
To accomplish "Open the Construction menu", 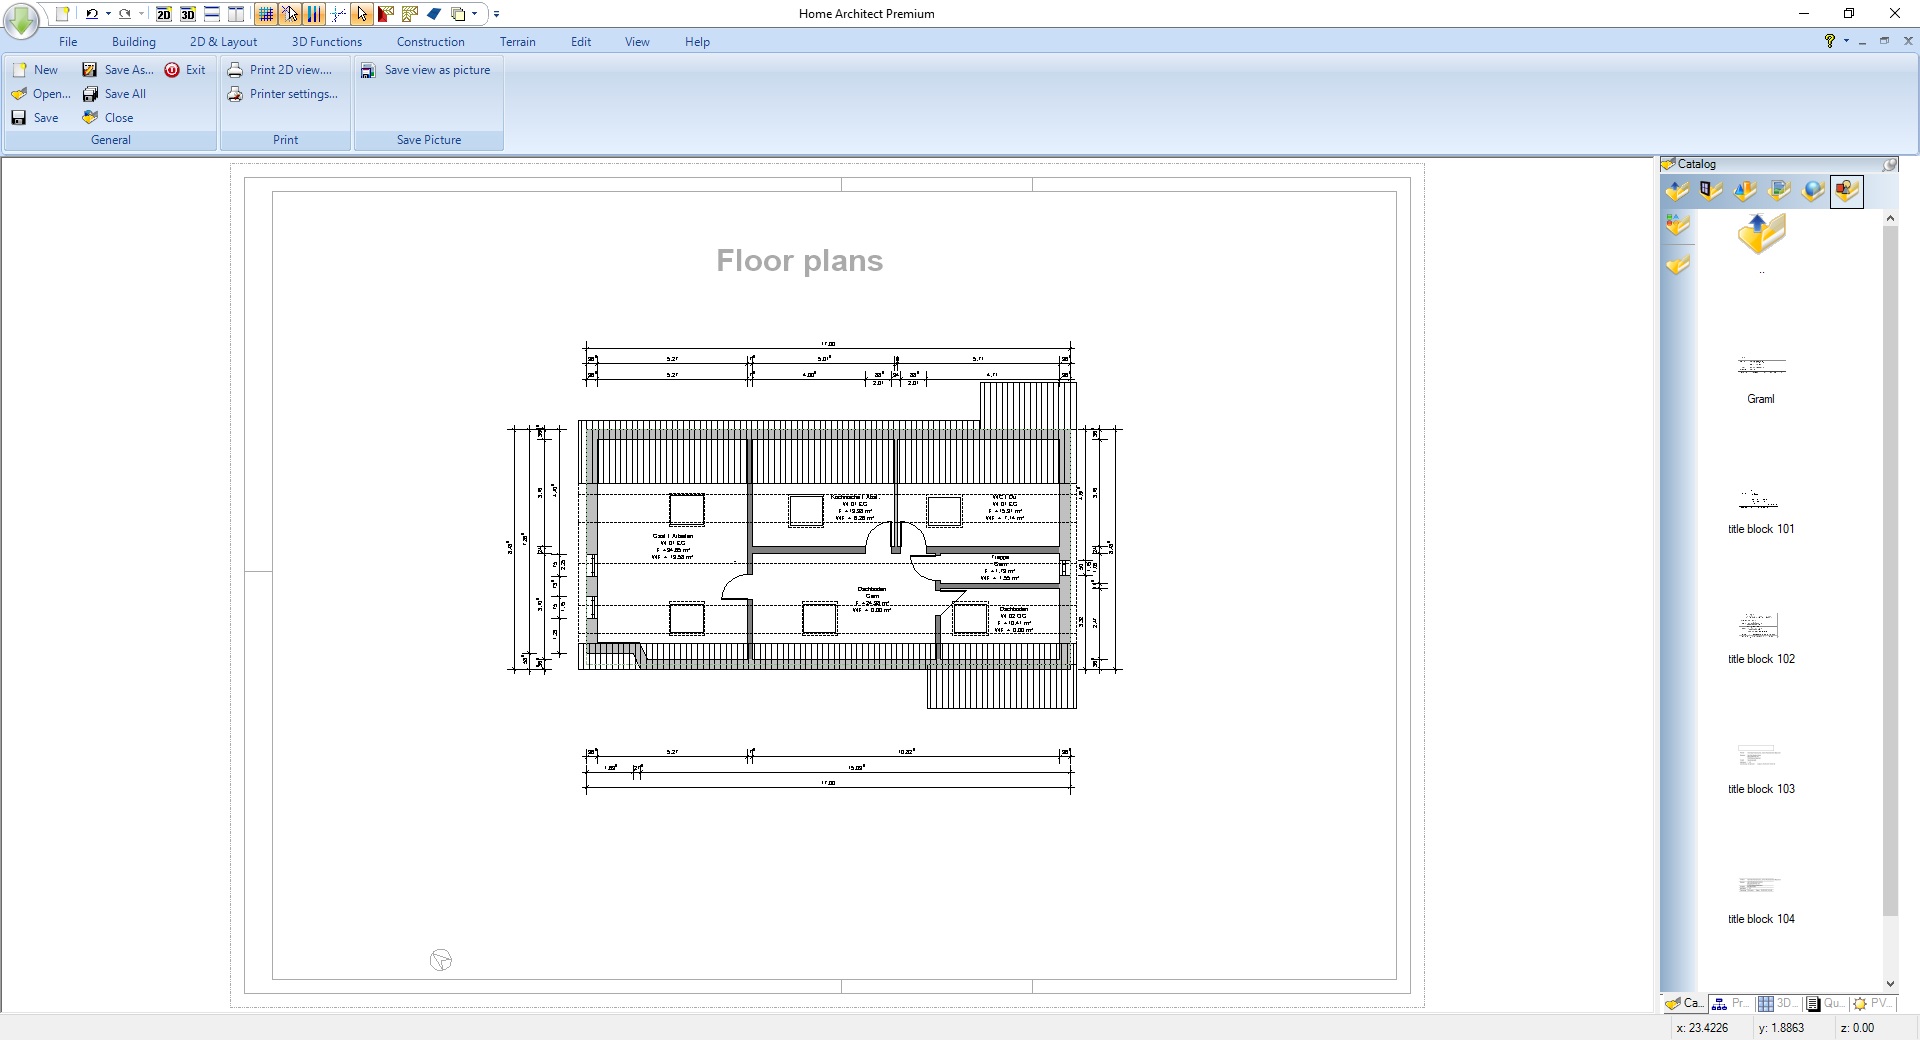I will click(x=430, y=41).
